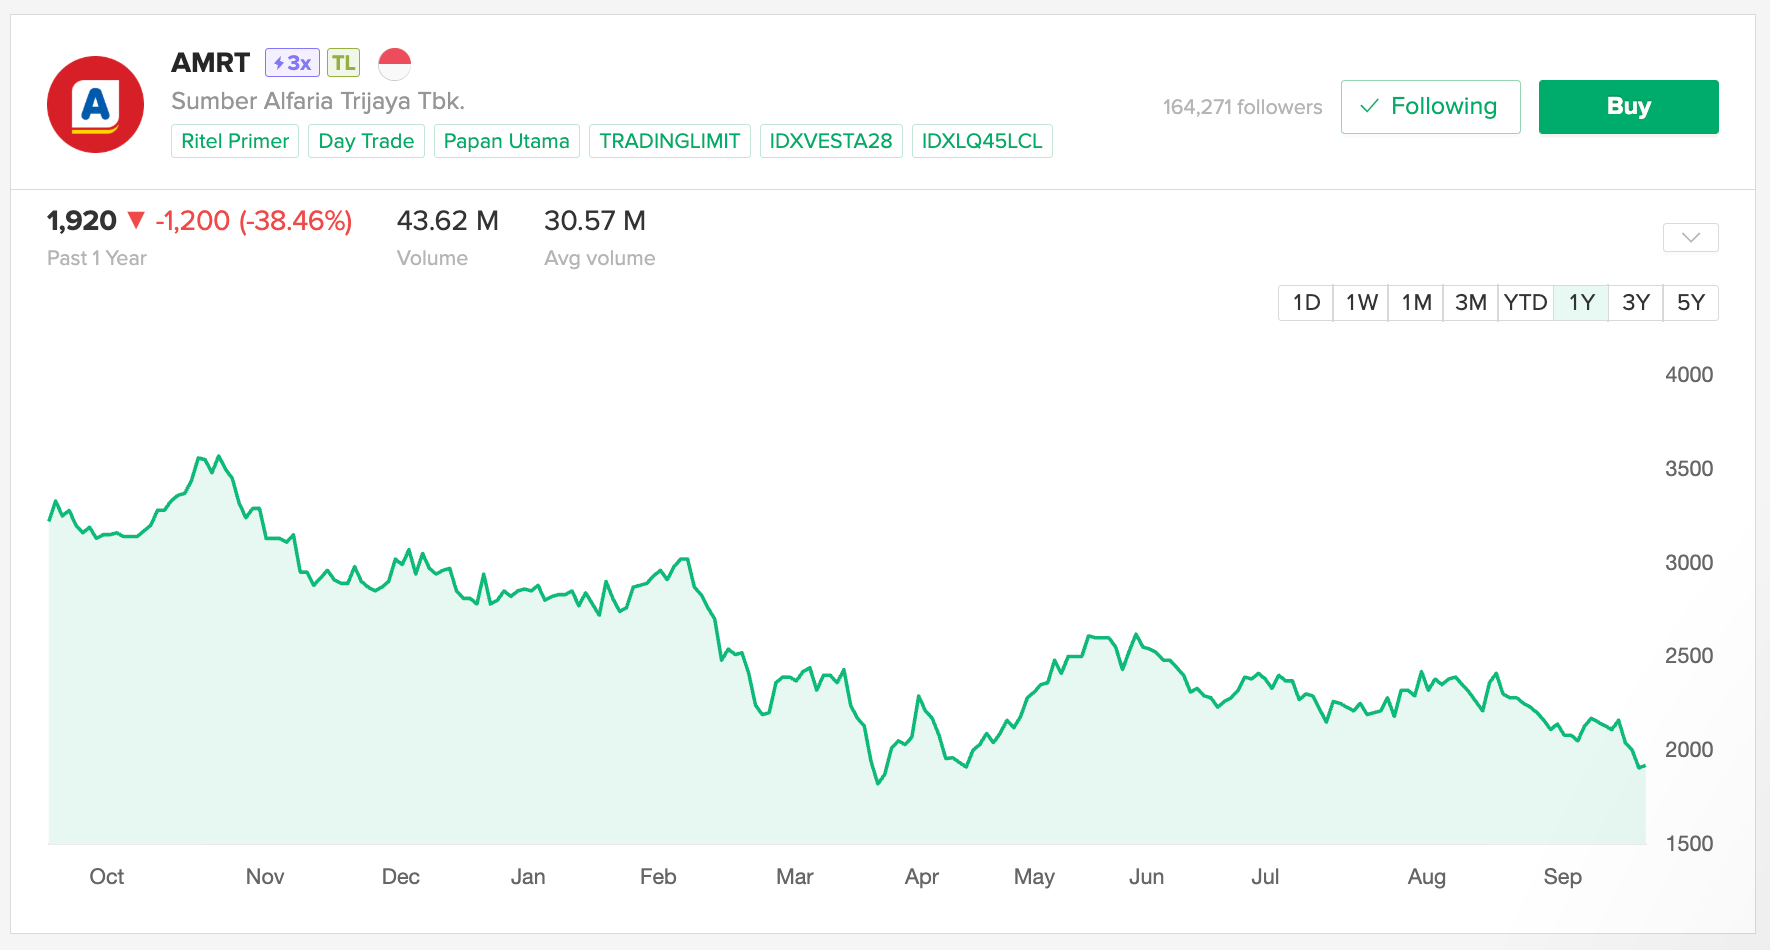Open the Ritel Primer tag
The image size is (1770, 950).
[x=235, y=141]
